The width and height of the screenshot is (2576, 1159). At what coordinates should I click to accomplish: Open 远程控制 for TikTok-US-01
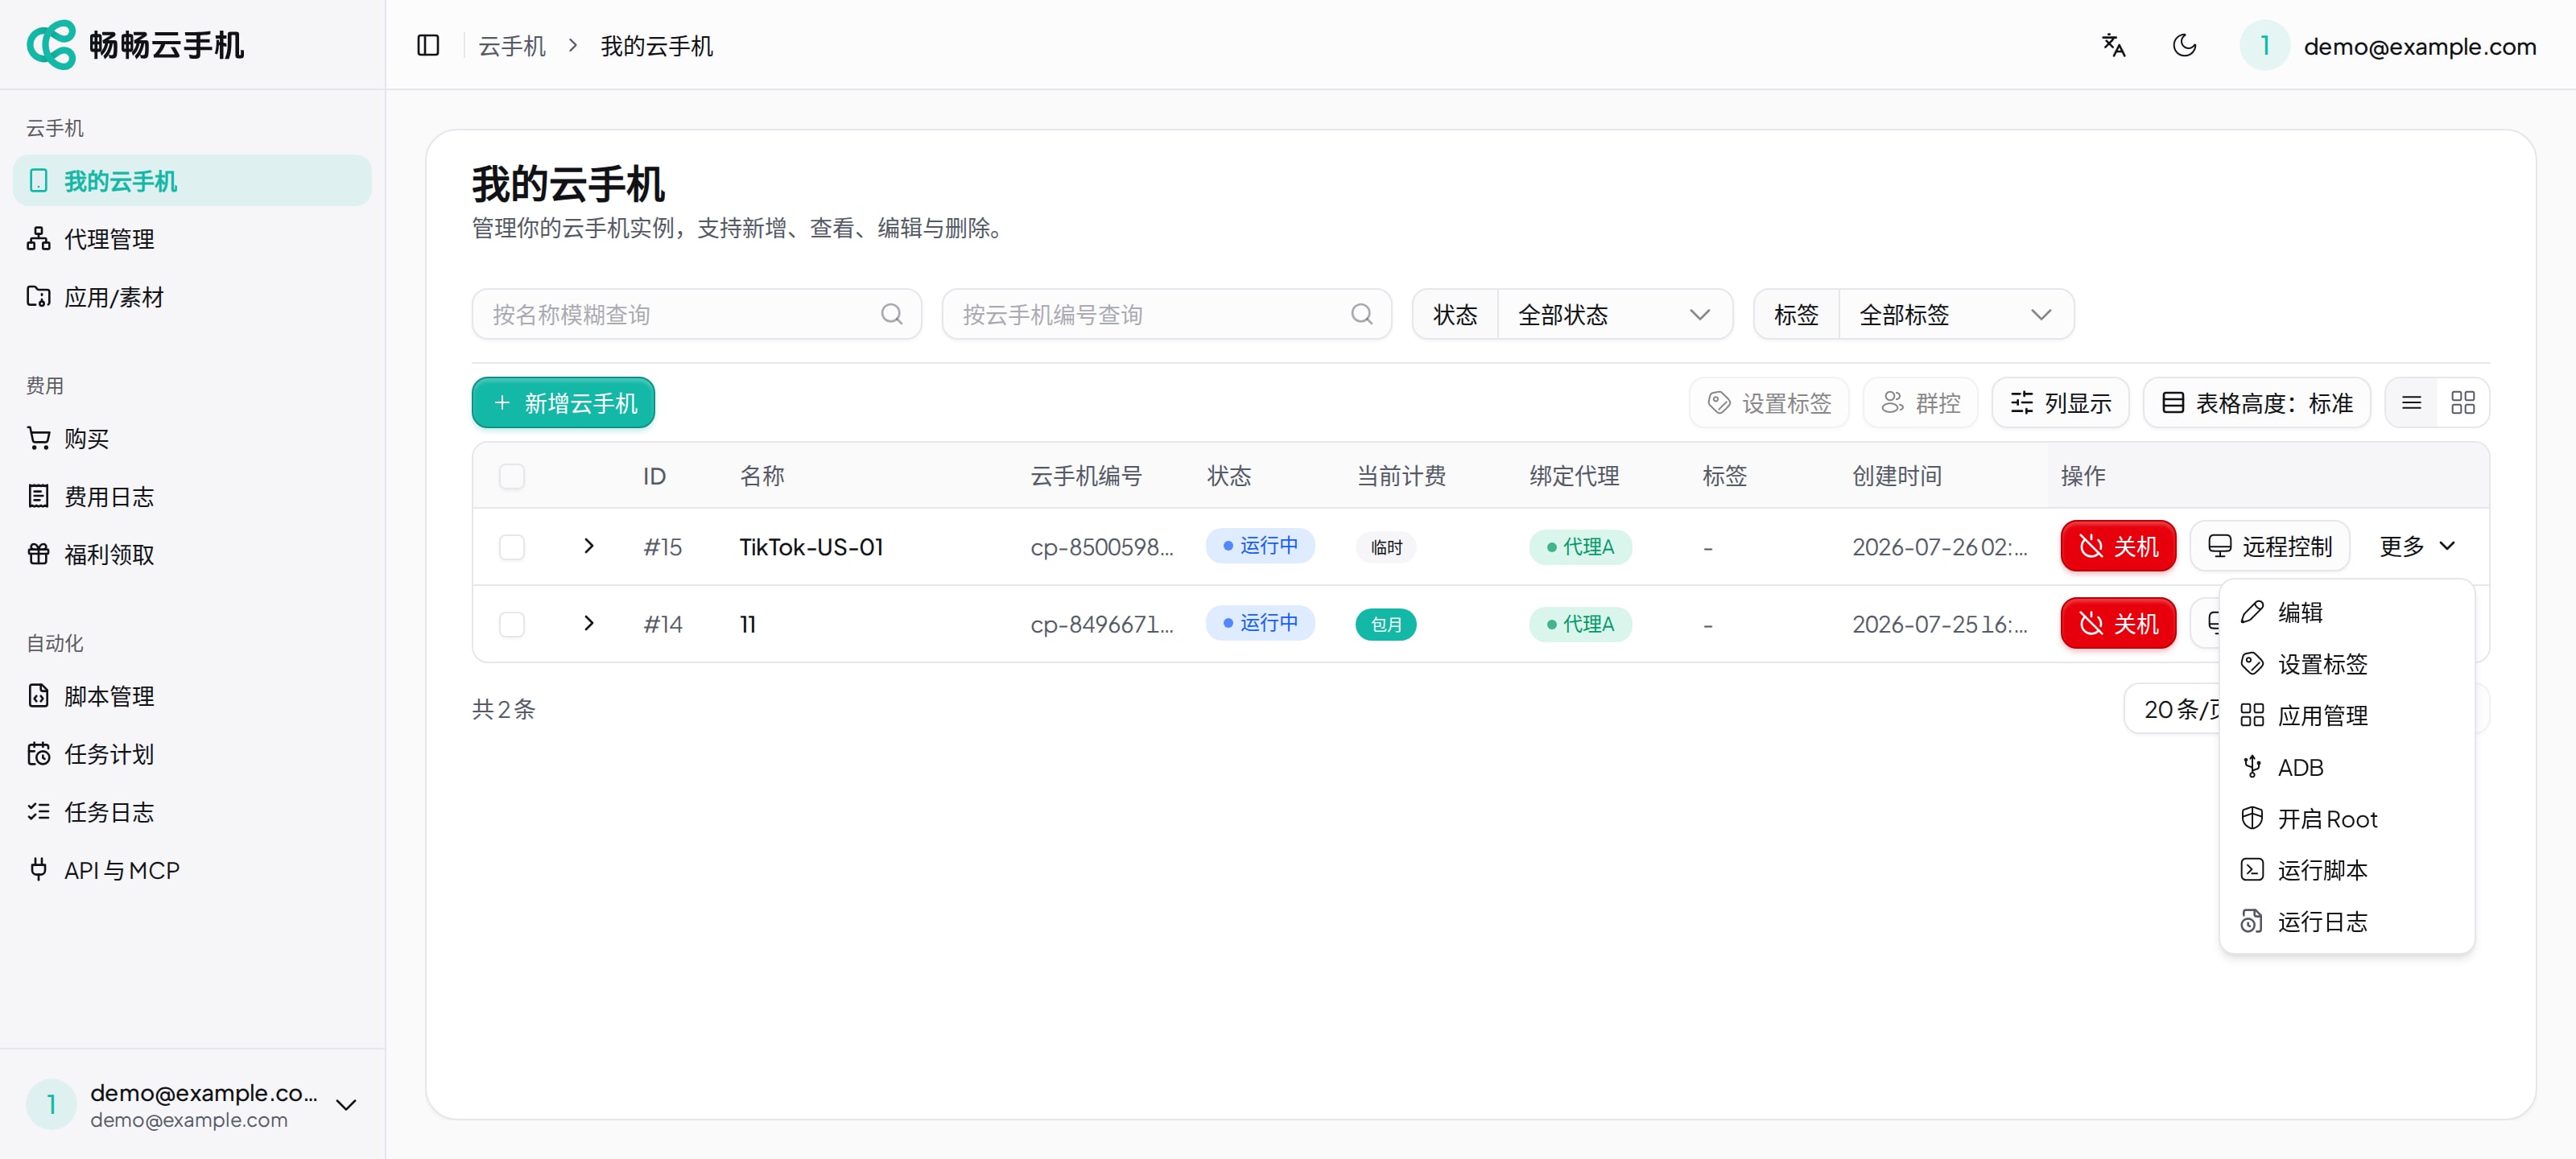2269,546
